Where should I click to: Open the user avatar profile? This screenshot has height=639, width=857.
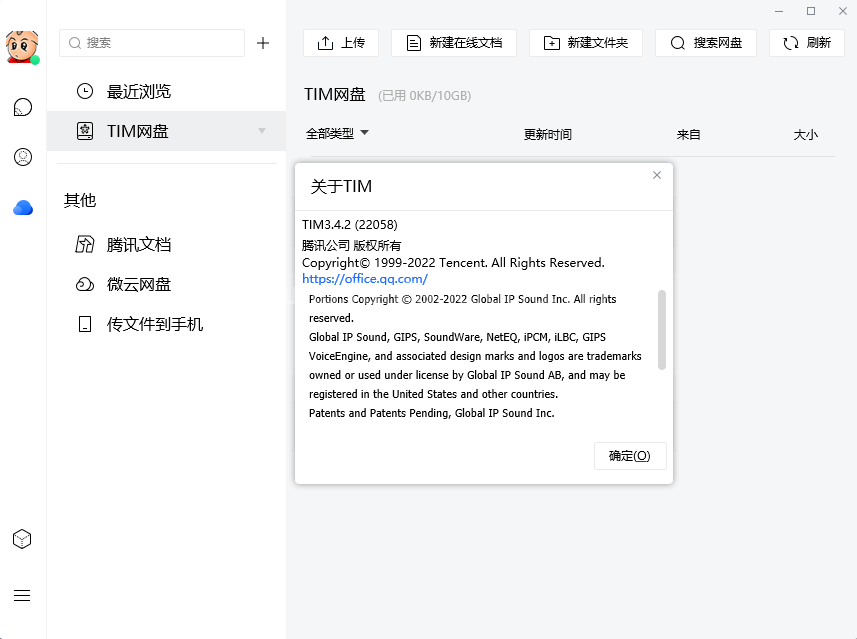pyautogui.click(x=22, y=46)
